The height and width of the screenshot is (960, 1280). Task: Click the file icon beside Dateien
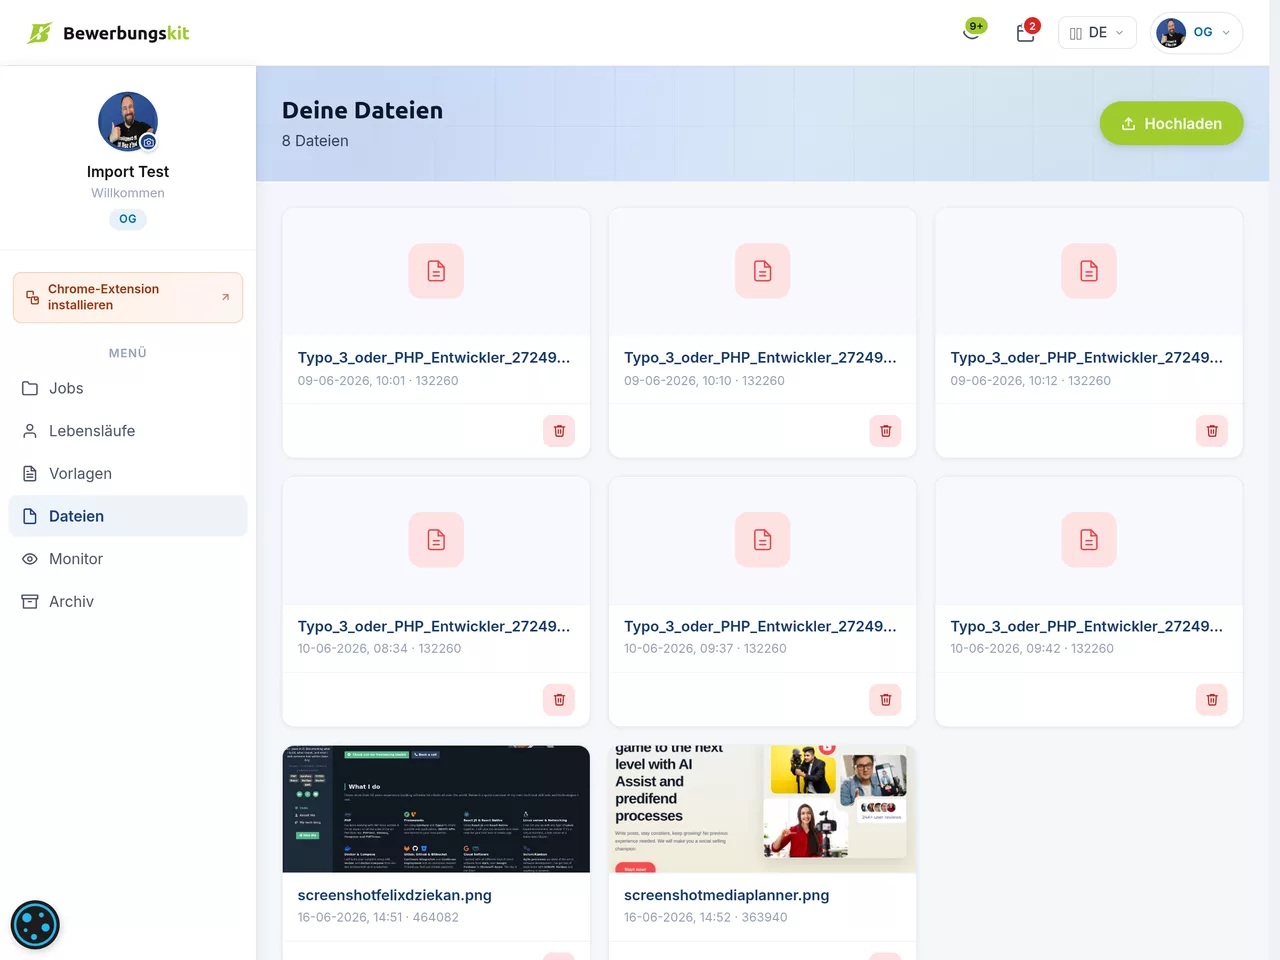30,516
